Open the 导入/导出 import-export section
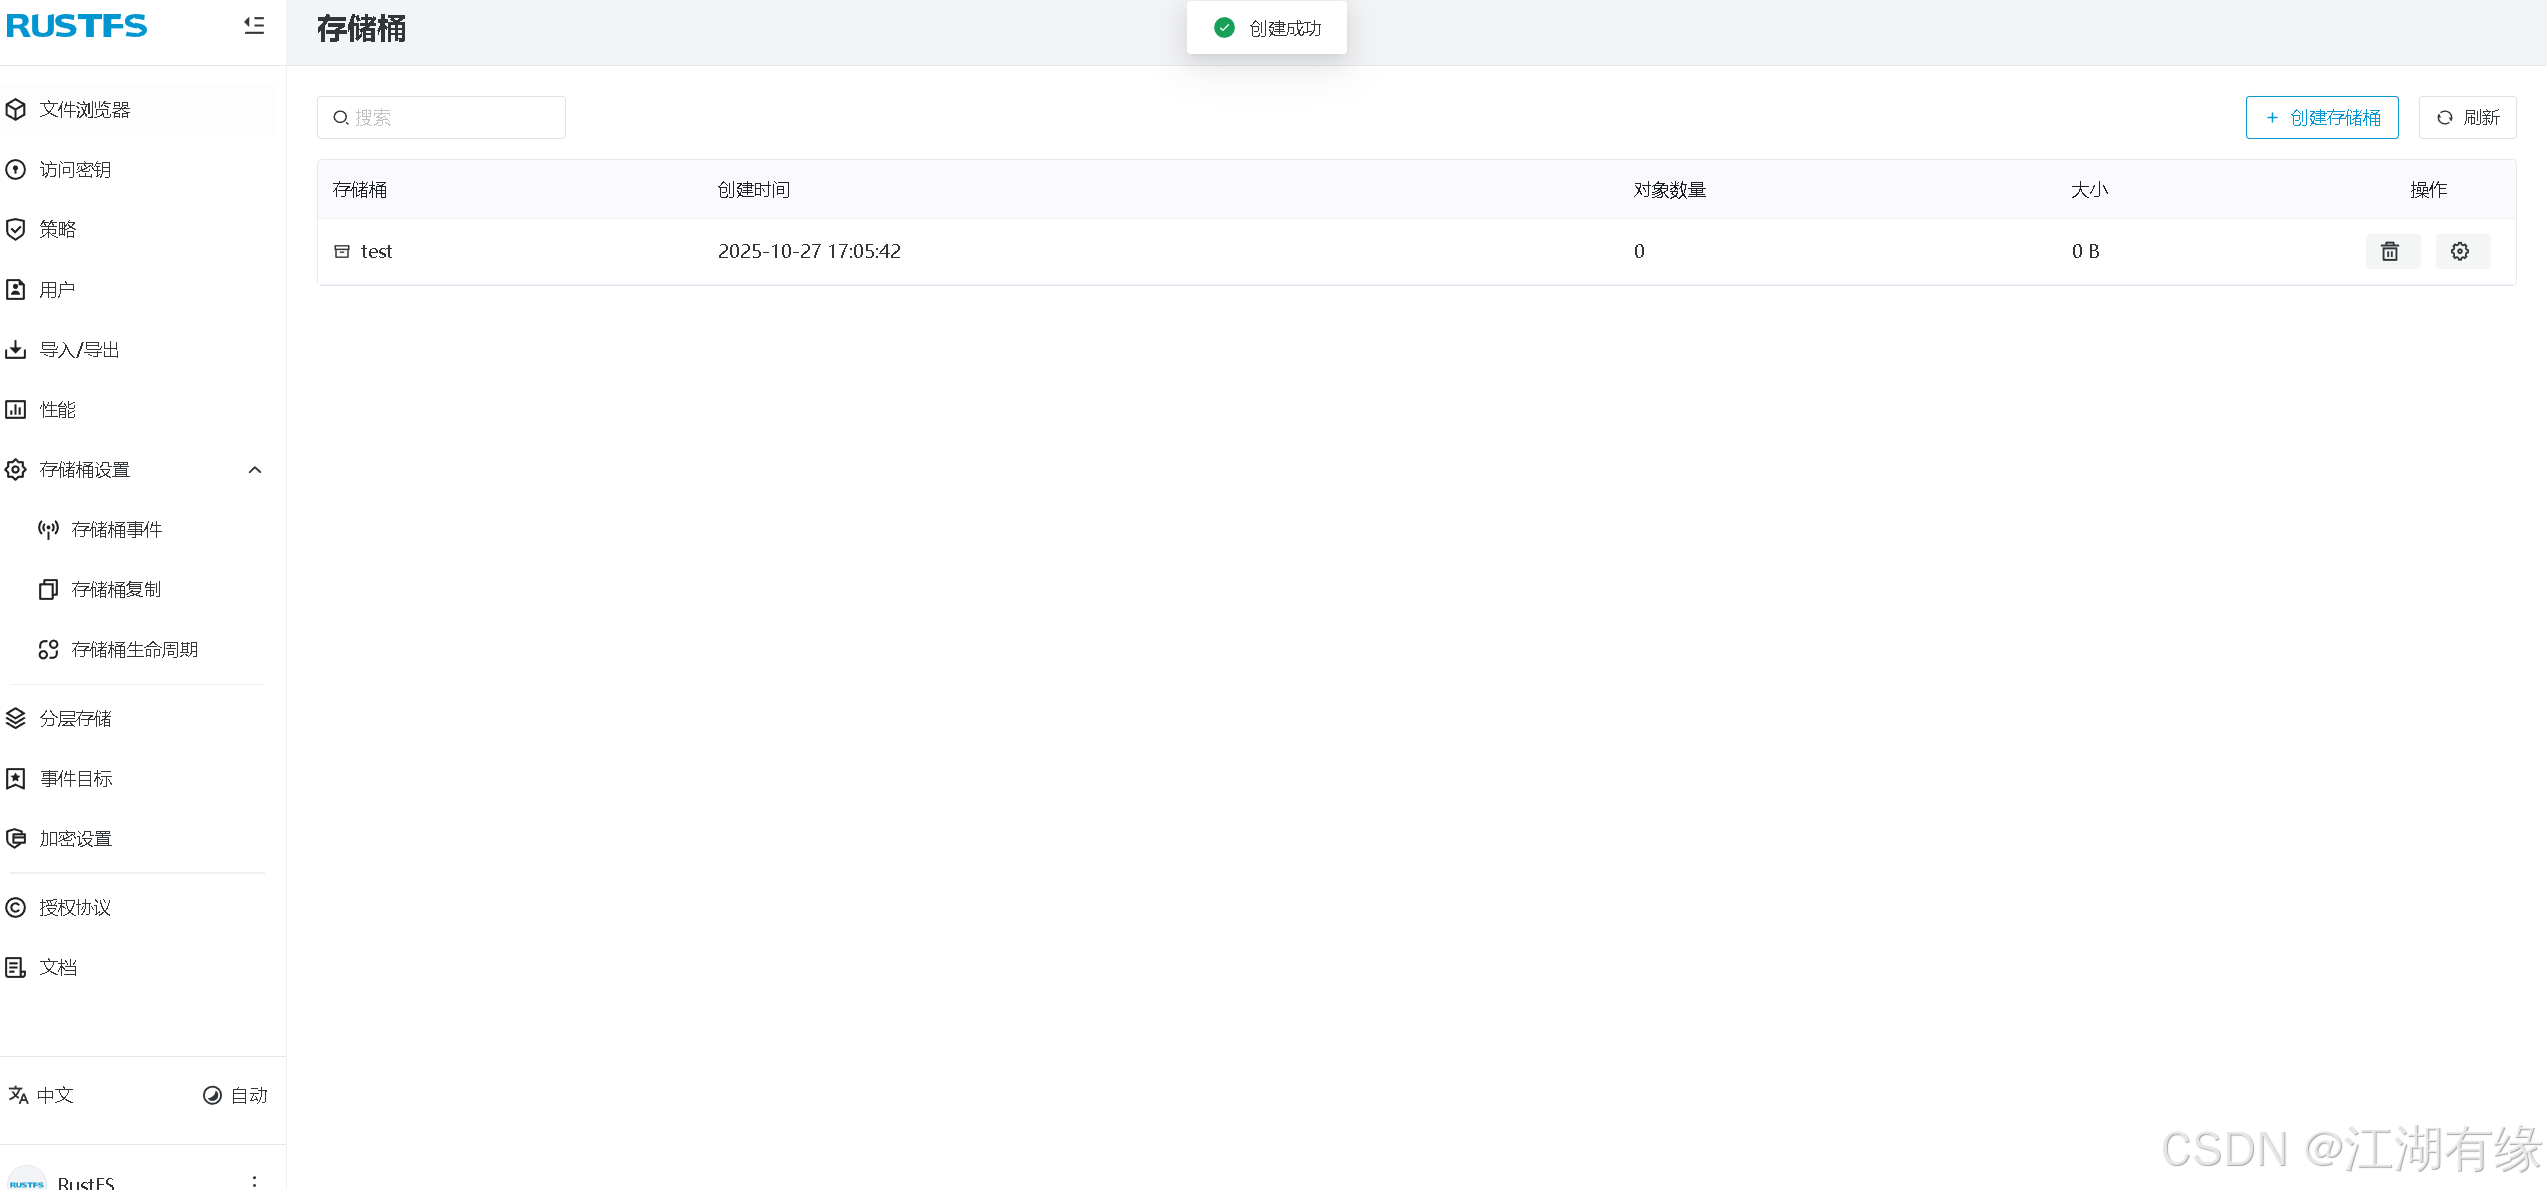2547x1190 pixels. click(79, 349)
